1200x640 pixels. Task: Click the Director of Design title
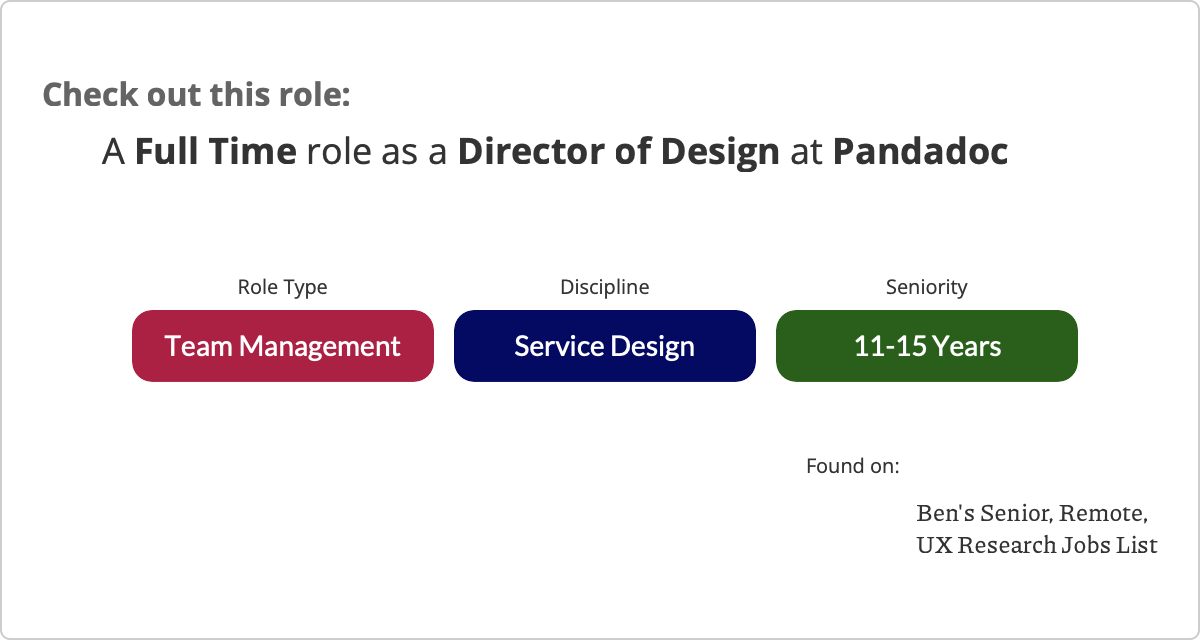click(x=618, y=152)
